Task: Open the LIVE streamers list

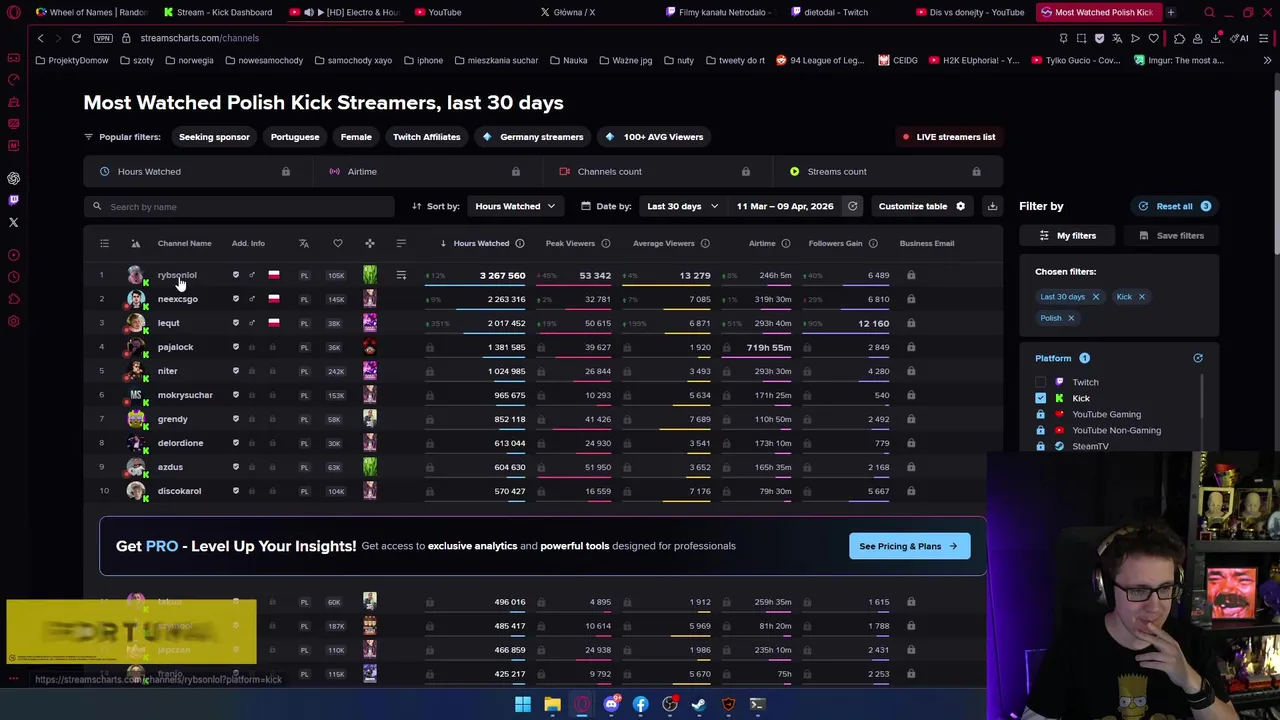Action: (x=948, y=137)
